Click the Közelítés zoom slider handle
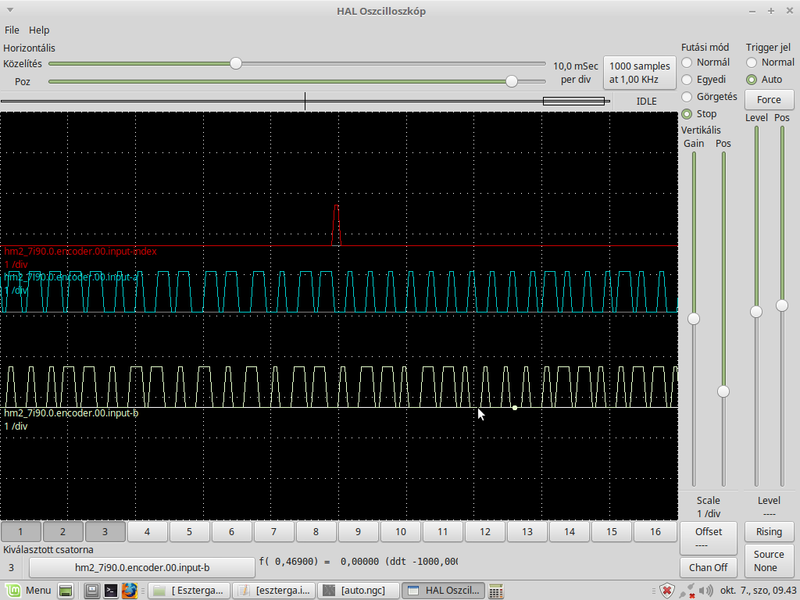This screenshot has height=600, width=800. pyautogui.click(x=236, y=64)
